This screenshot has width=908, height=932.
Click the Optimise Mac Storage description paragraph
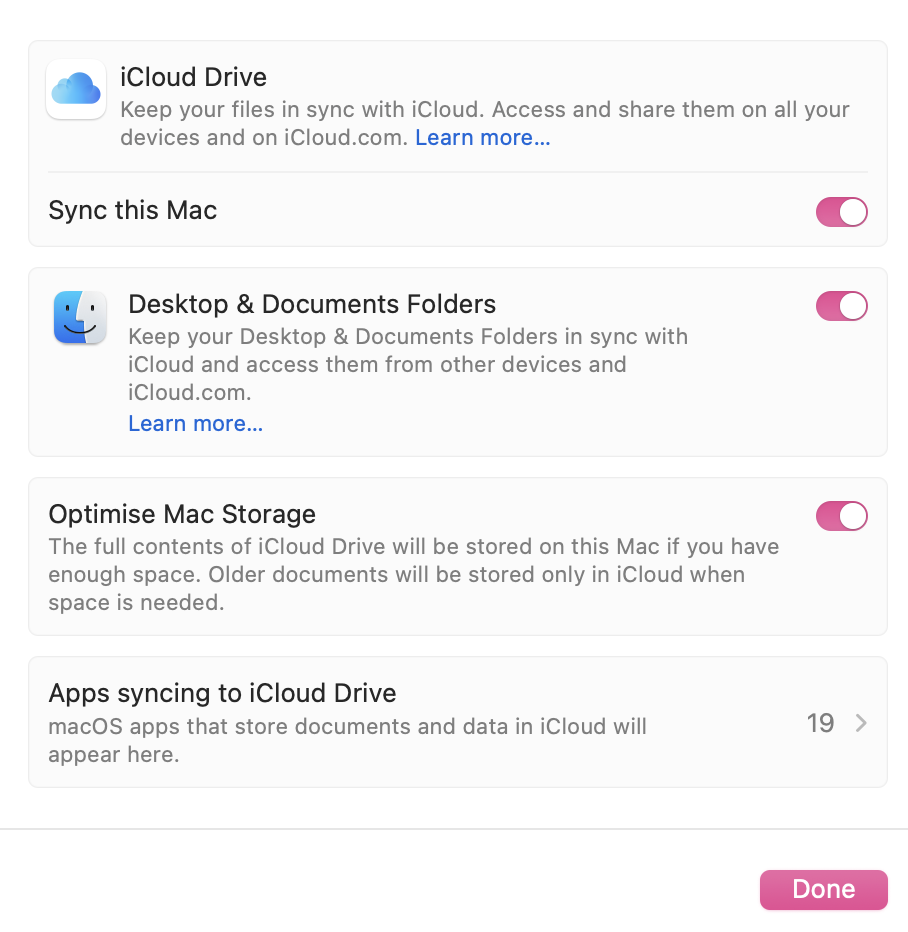[413, 575]
